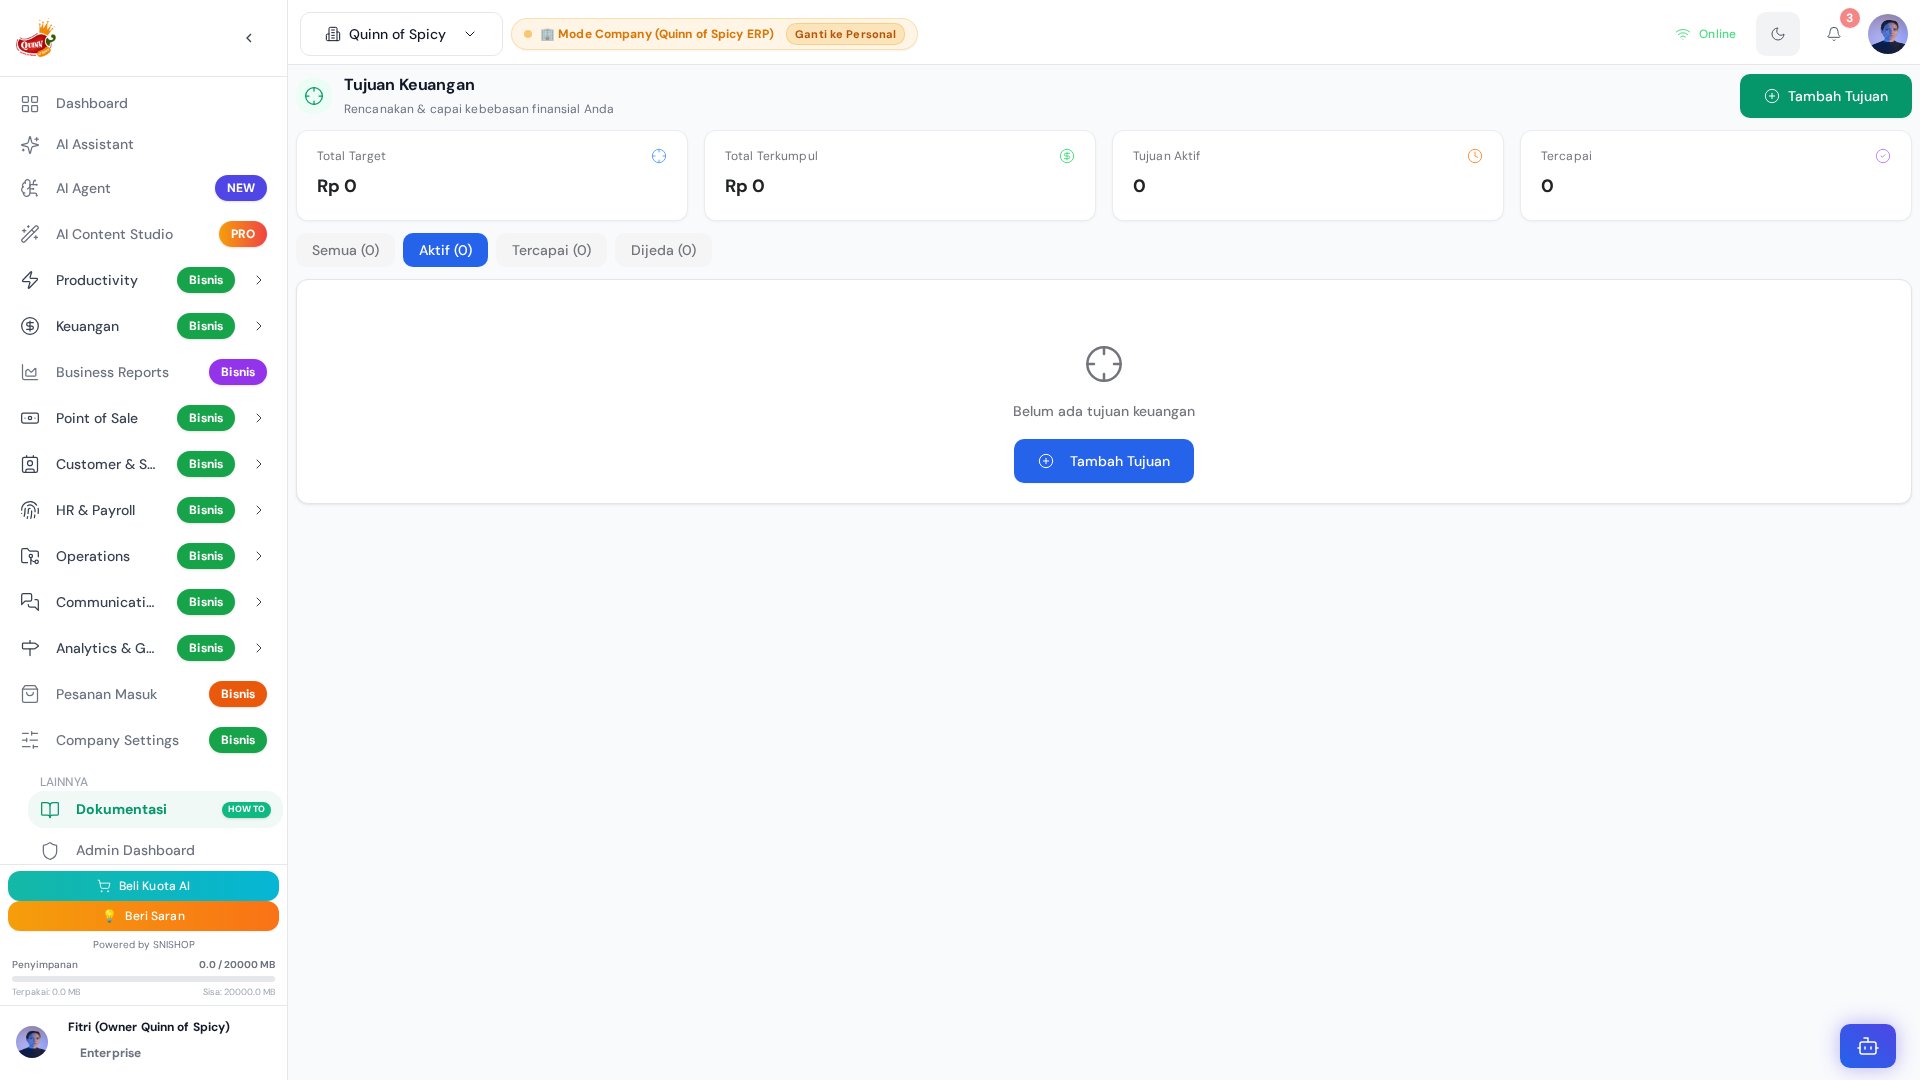Image resolution: width=1920 pixels, height=1080 pixels.
Task: Collapse the sidebar with the chevron arrow
Action: [x=249, y=38]
